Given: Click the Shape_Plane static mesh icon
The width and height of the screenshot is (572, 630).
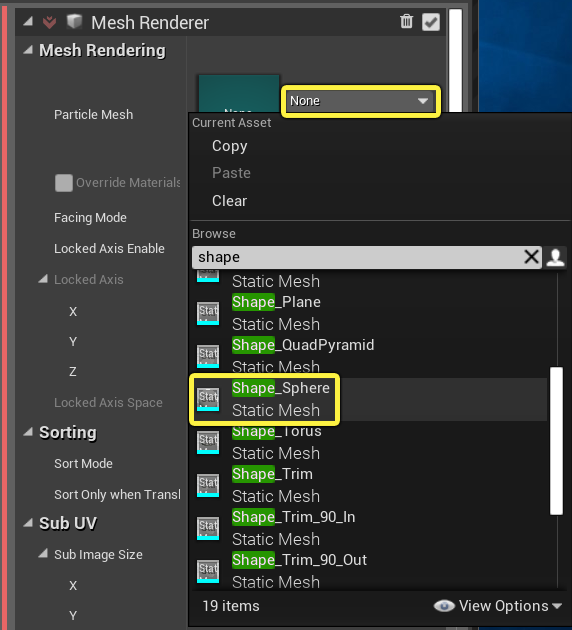Looking at the screenshot, I should pyautogui.click(x=208, y=313).
